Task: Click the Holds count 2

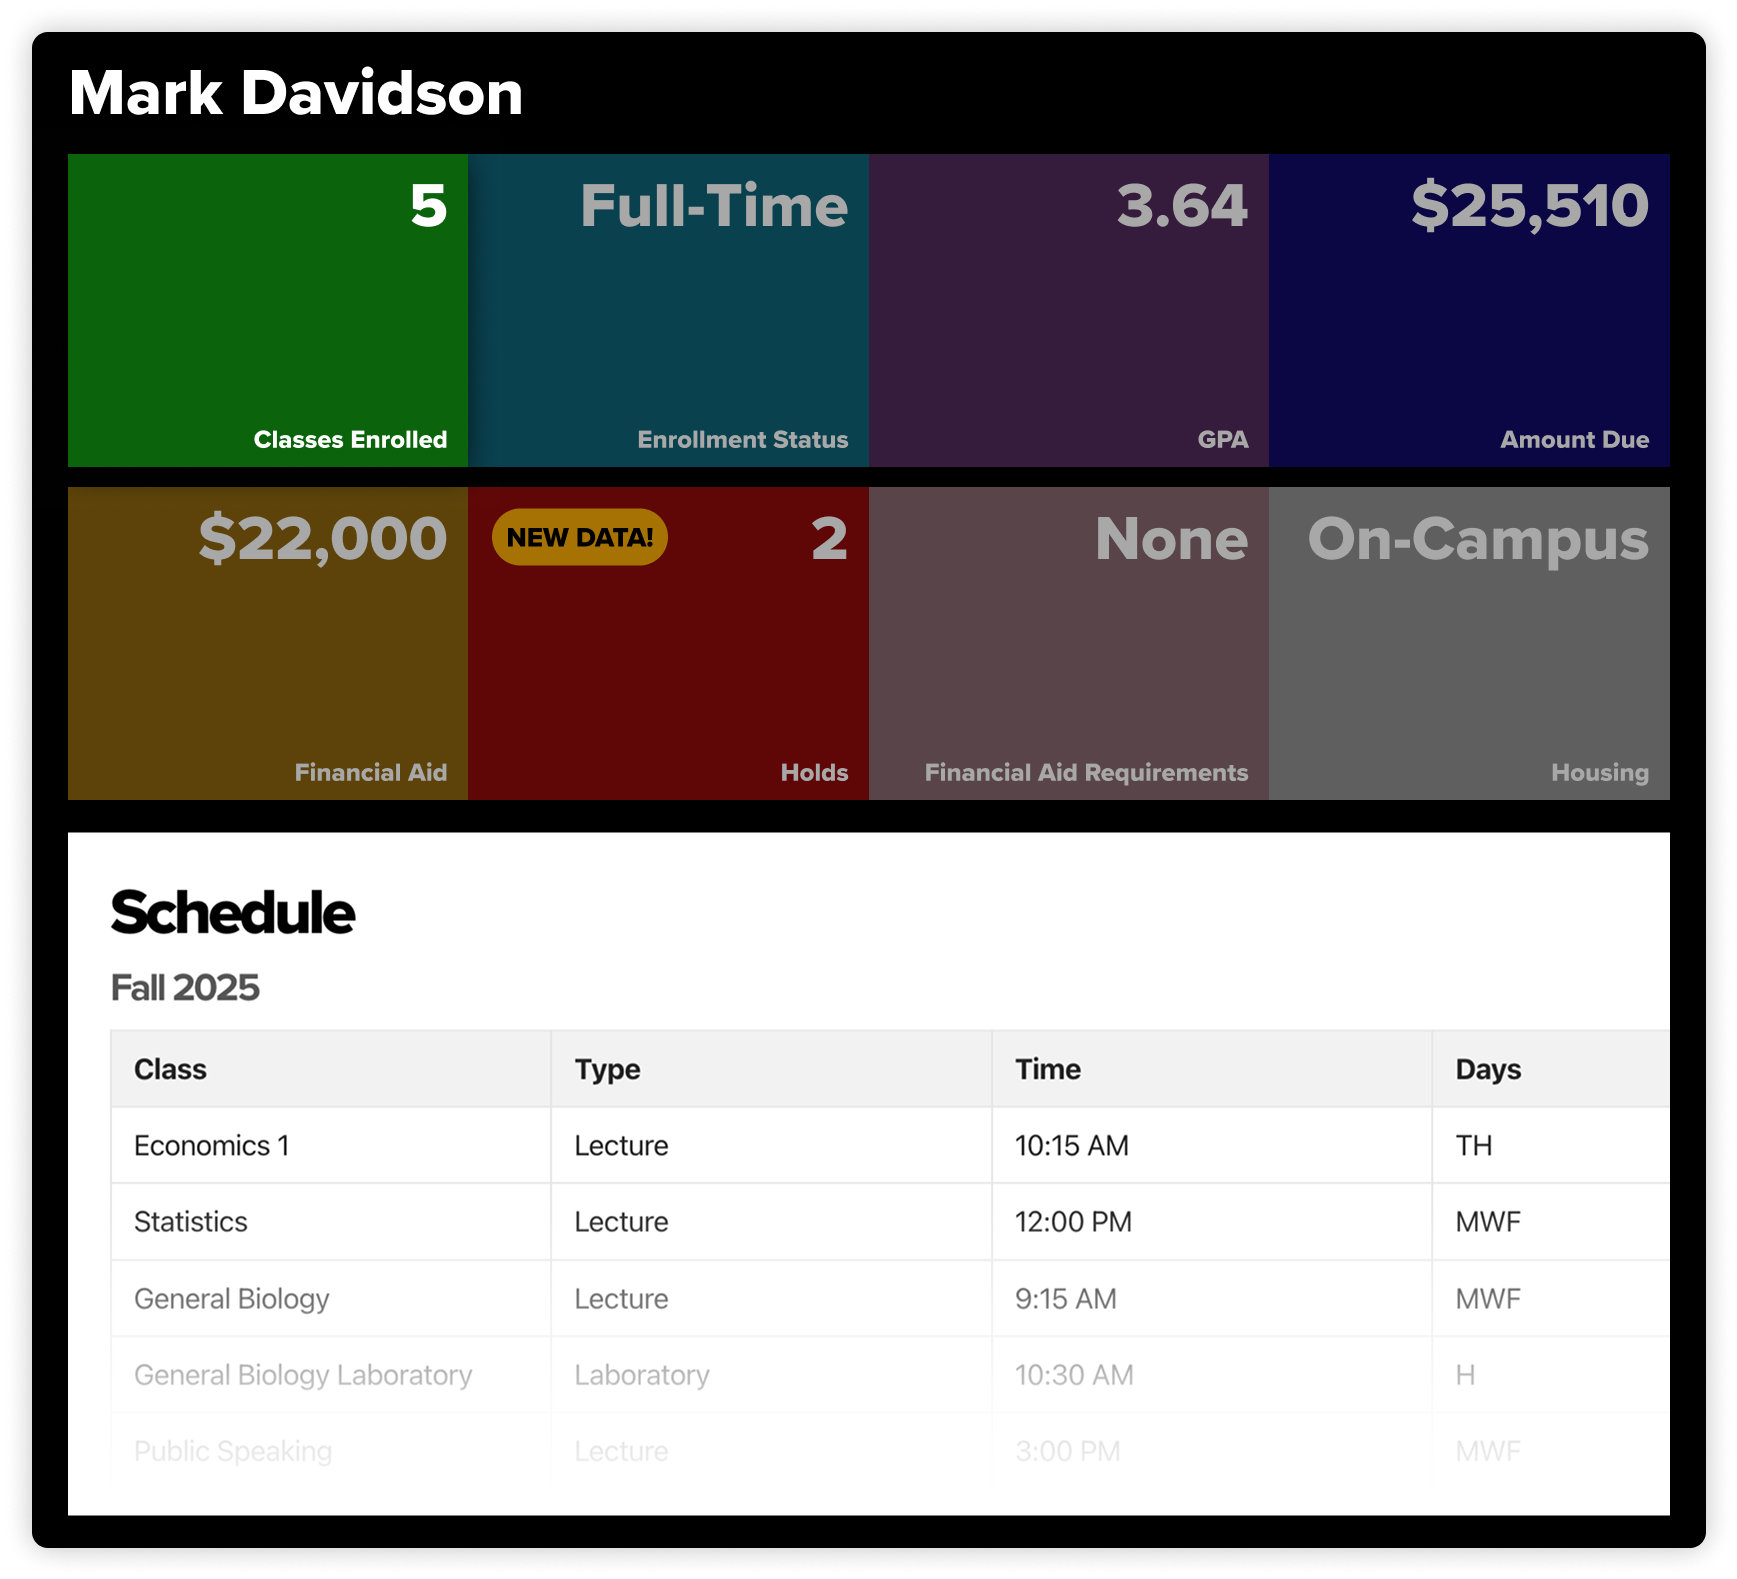Action: (829, 539)
